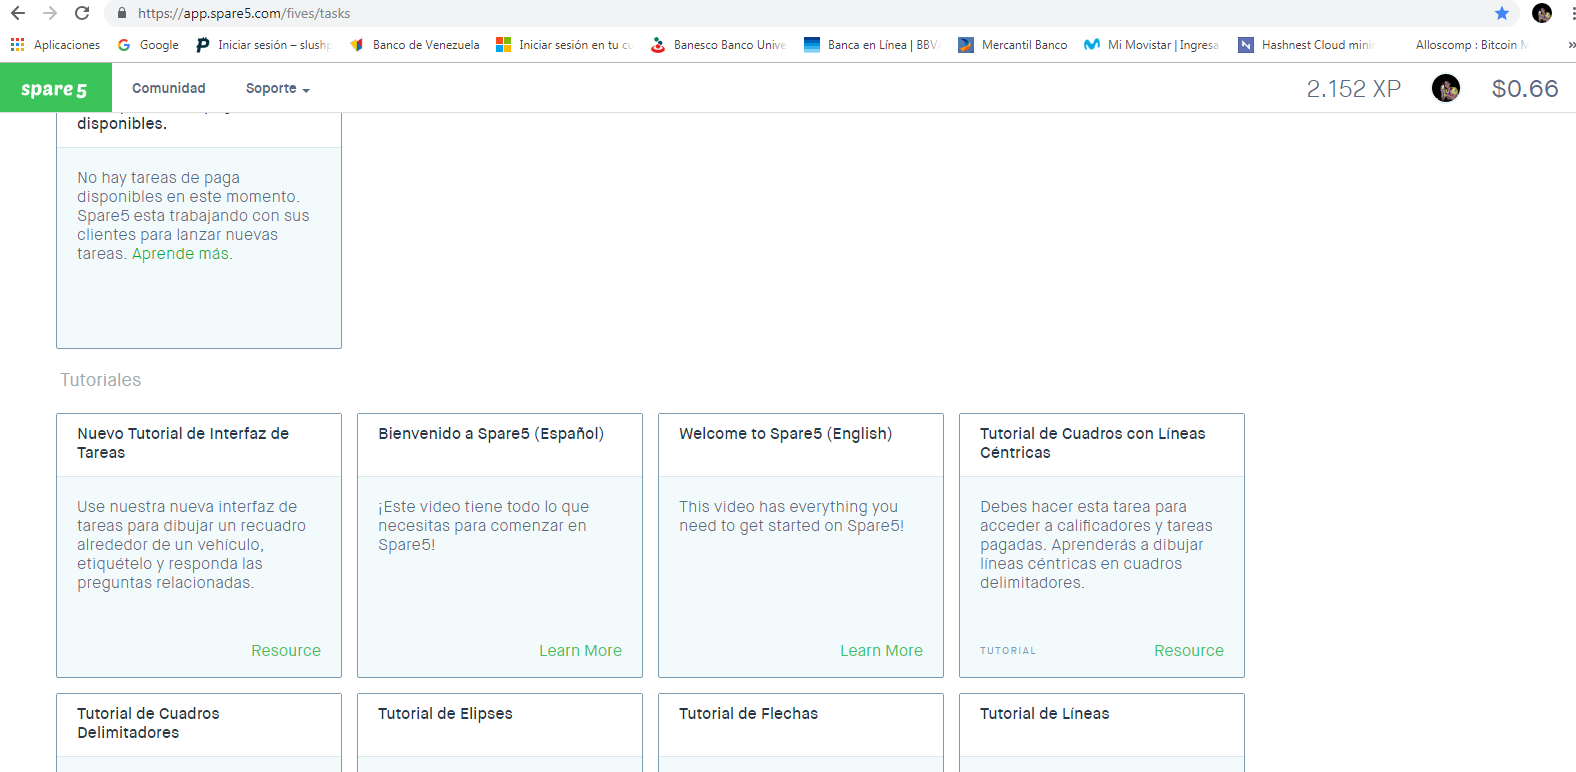Image resolution: width=1576 pixels, height=772 pixels.
Task: Open the Bienvenido a Spare5 (Español) title
Action: click(491, 434)
